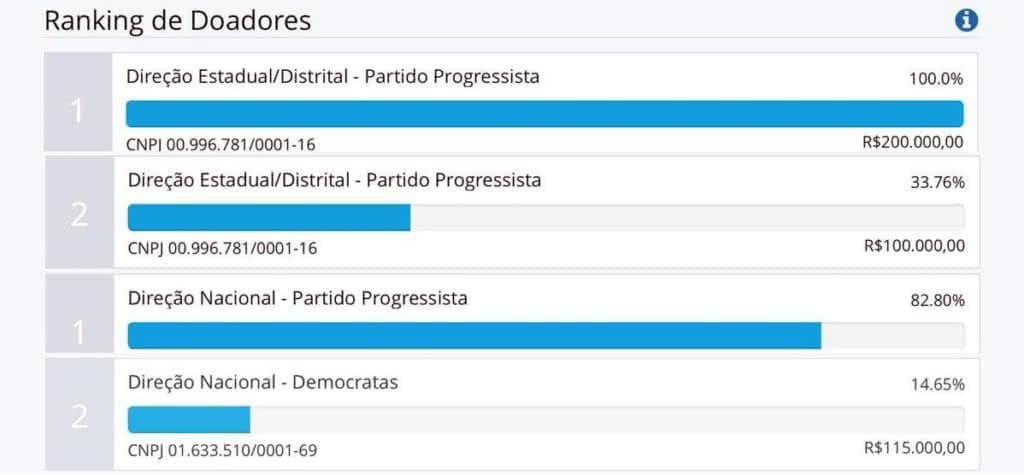Select first Direção Estadual/Distrital donor name
1024x475 pixels.
(333, 76)
